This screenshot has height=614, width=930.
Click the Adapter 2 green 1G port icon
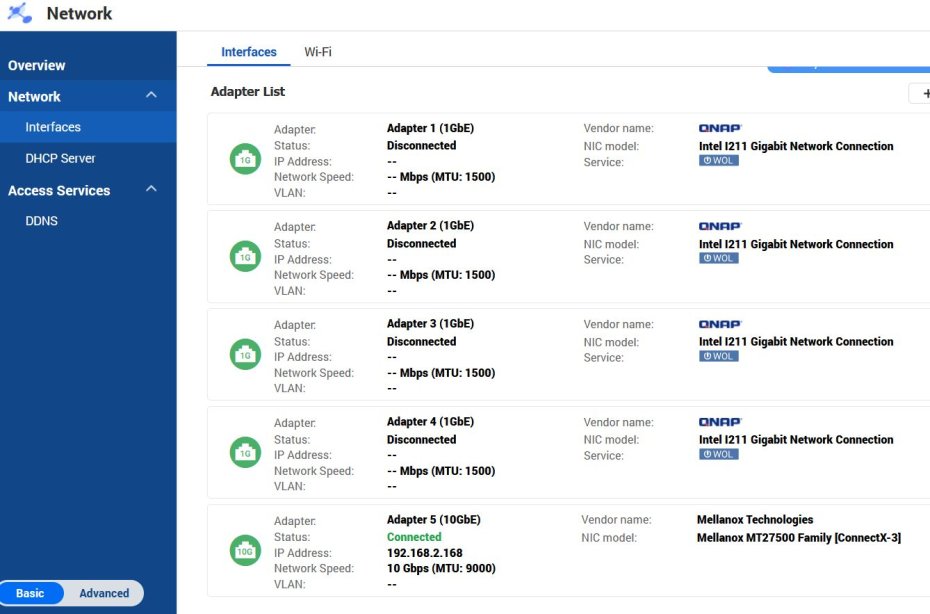pyautogui.click(x=245, y=257)
